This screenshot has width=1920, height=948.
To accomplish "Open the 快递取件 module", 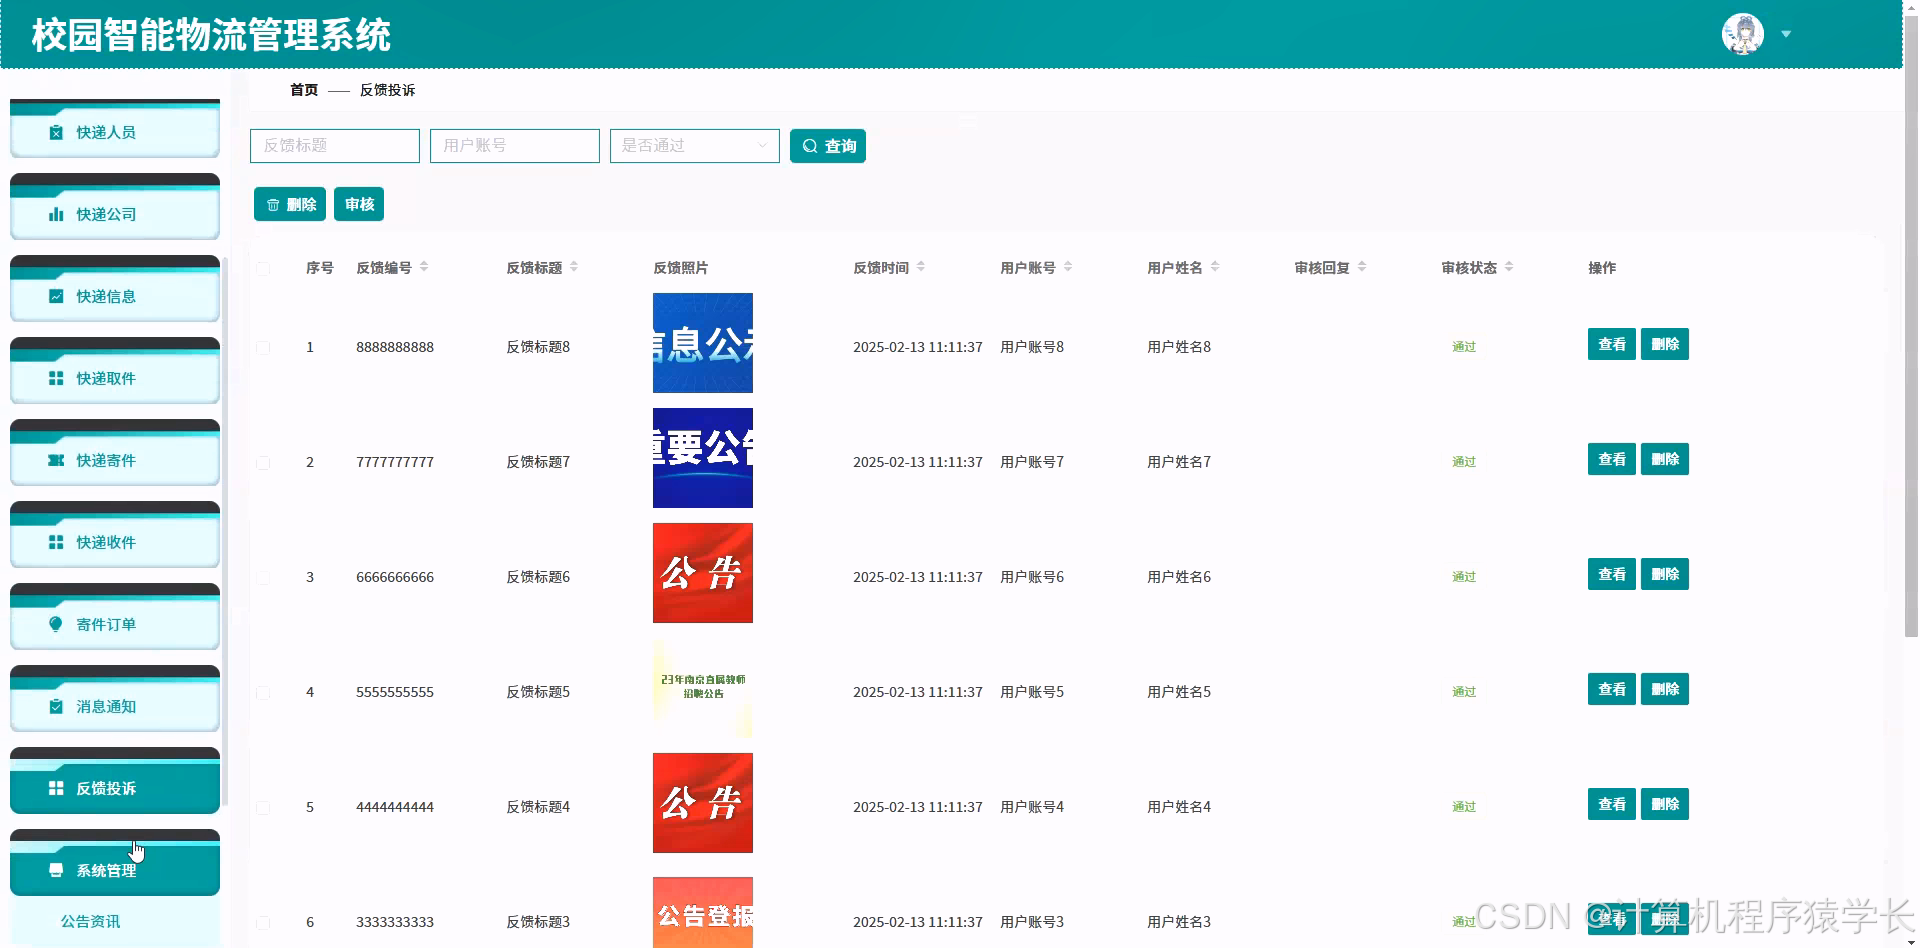I will point(114,378).
